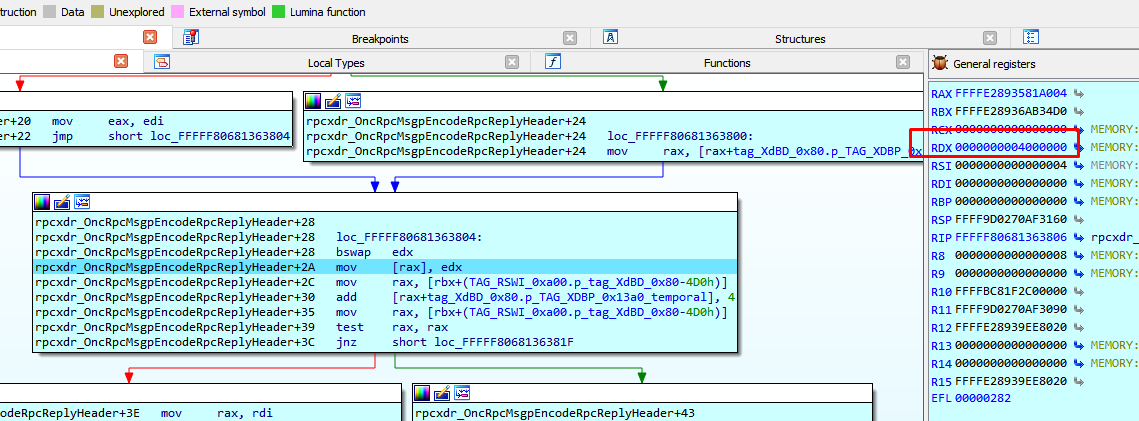Select the 'test rax, rax' instruction
The height and width of the screenshot is (421, 1139).
(385, 327)
